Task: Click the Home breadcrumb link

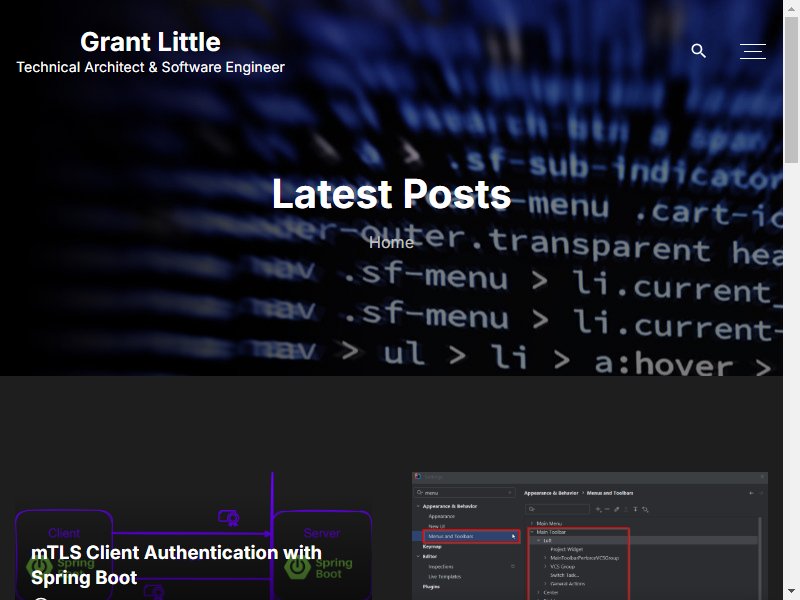Action: 391,242
